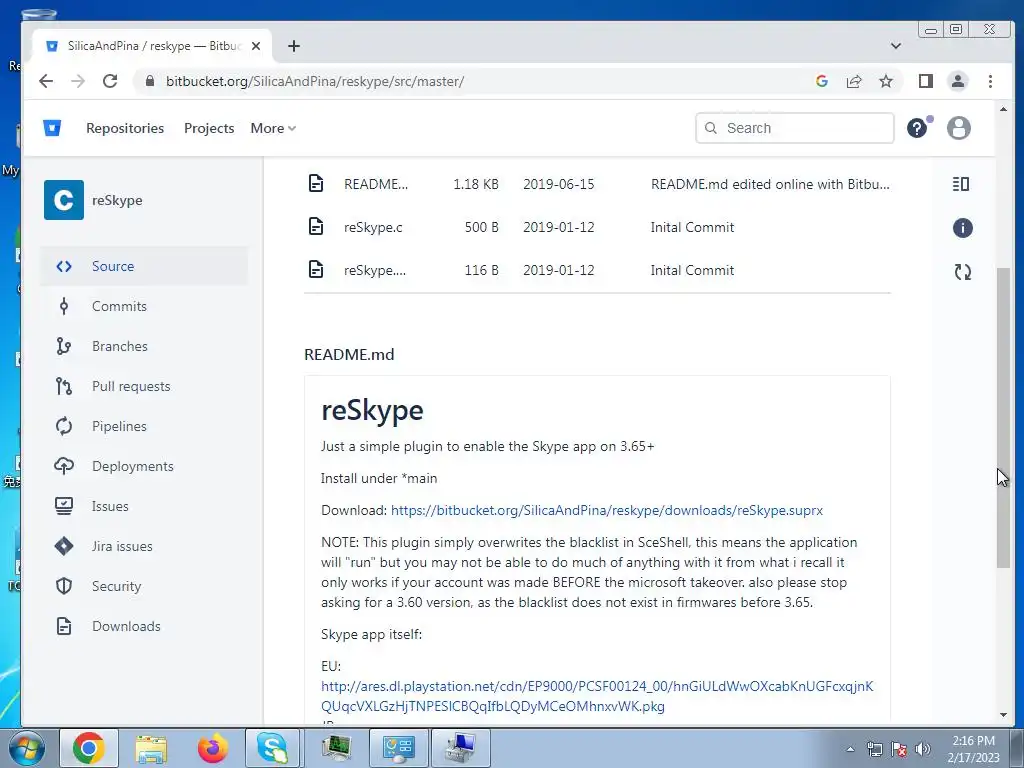This screenshot has width=1024, height=768.
Task: Reload the page
Action: 110,81
